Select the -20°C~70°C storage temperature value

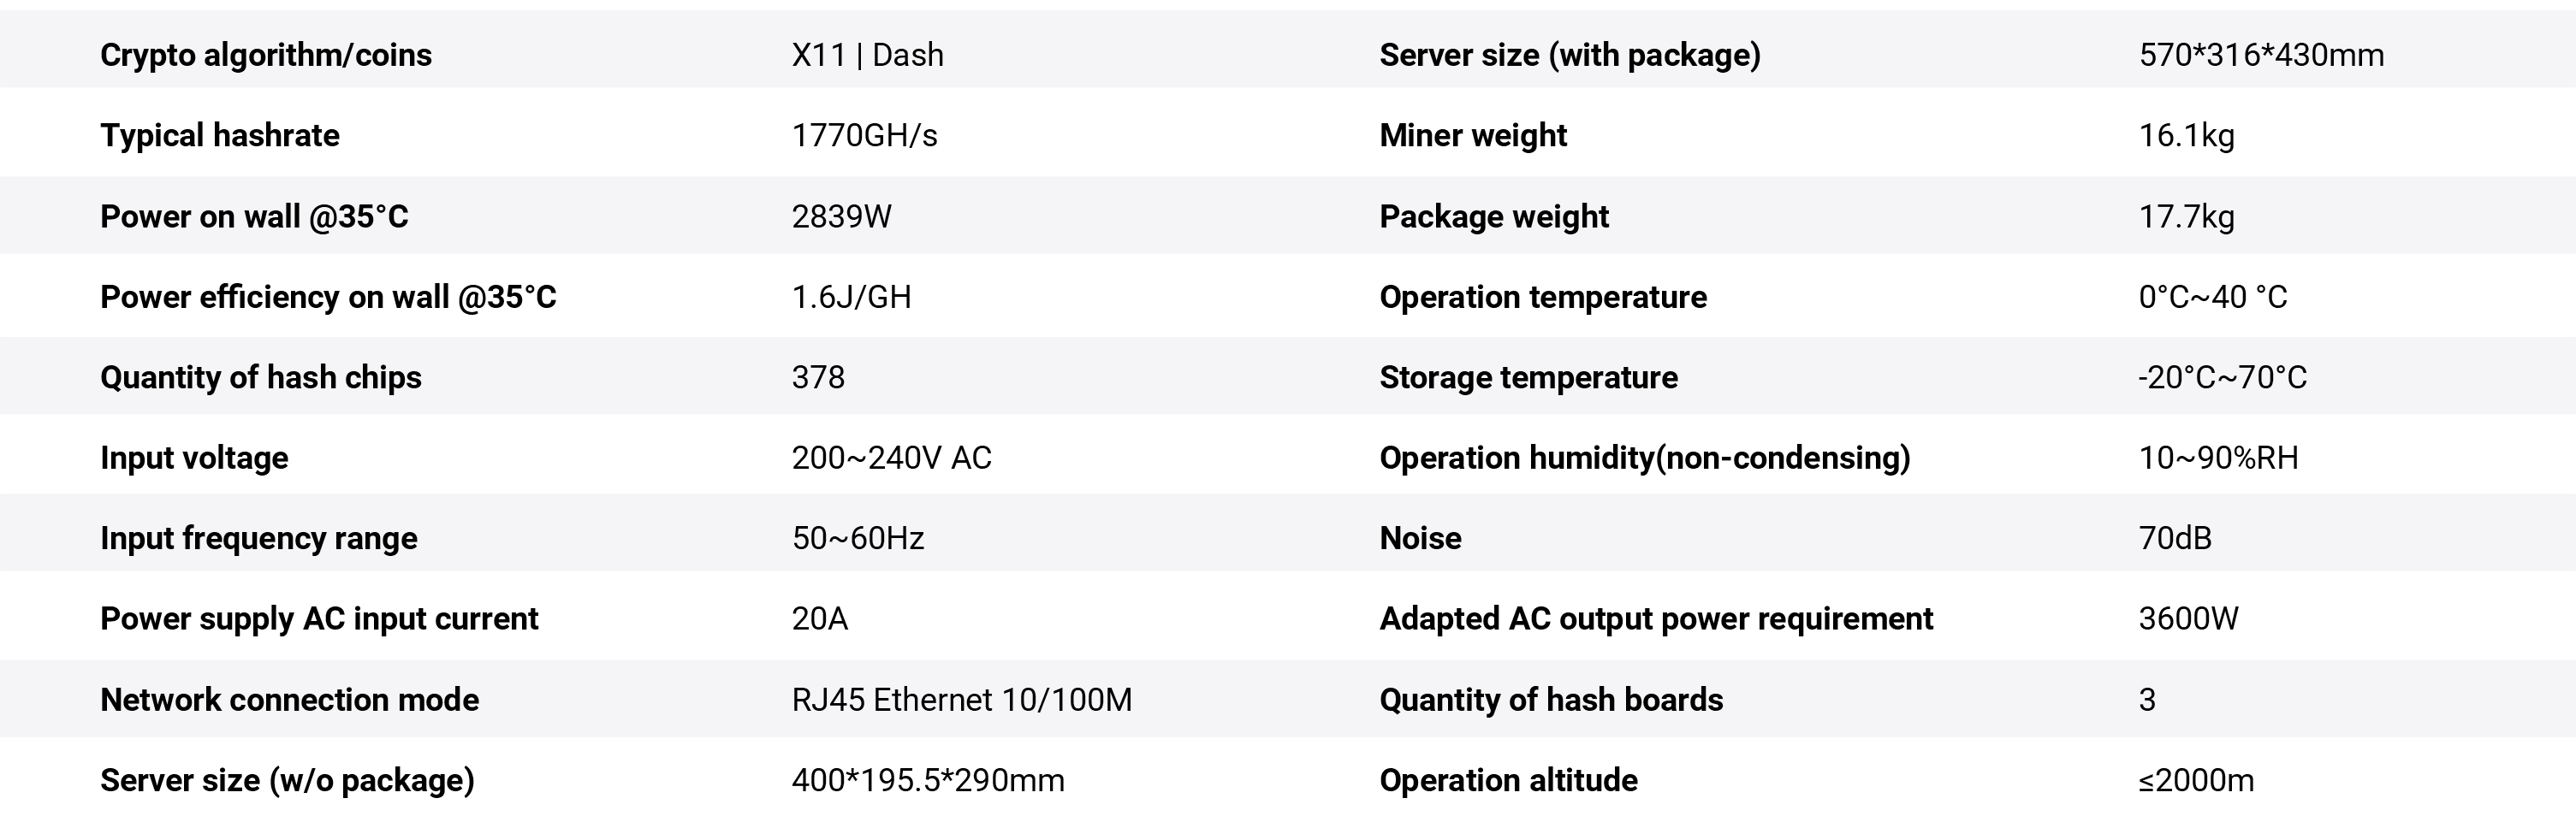tap(2222, 377)
